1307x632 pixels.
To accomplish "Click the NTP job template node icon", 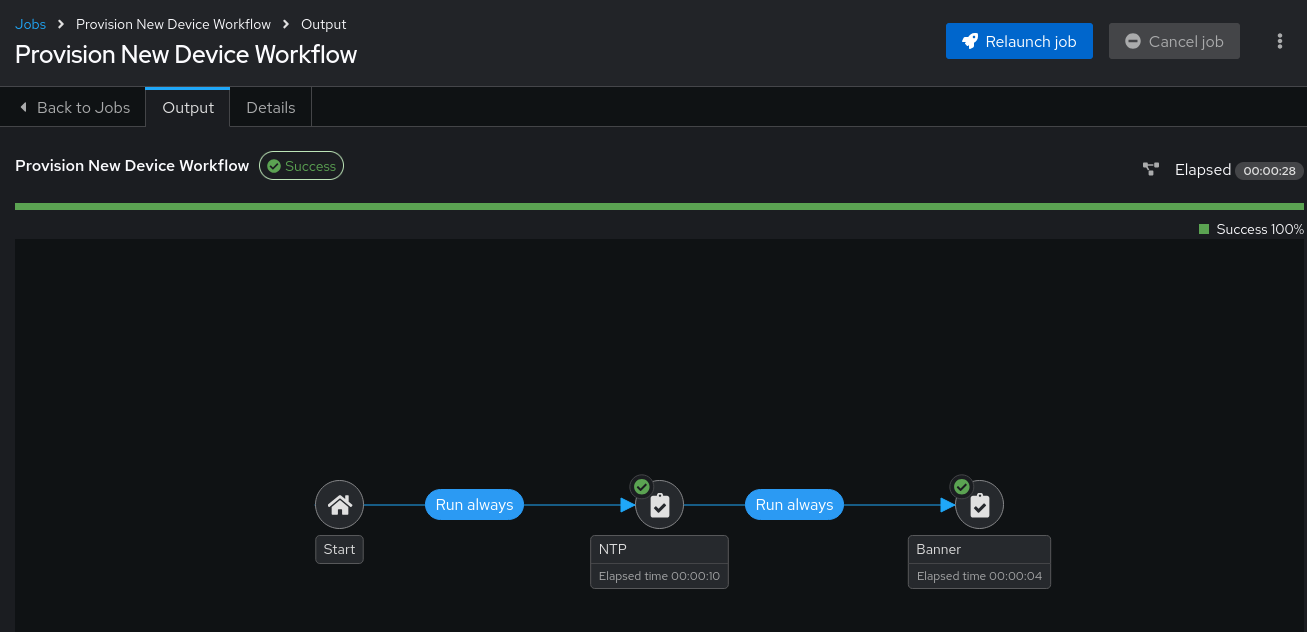I will click(x=660, y=505).
